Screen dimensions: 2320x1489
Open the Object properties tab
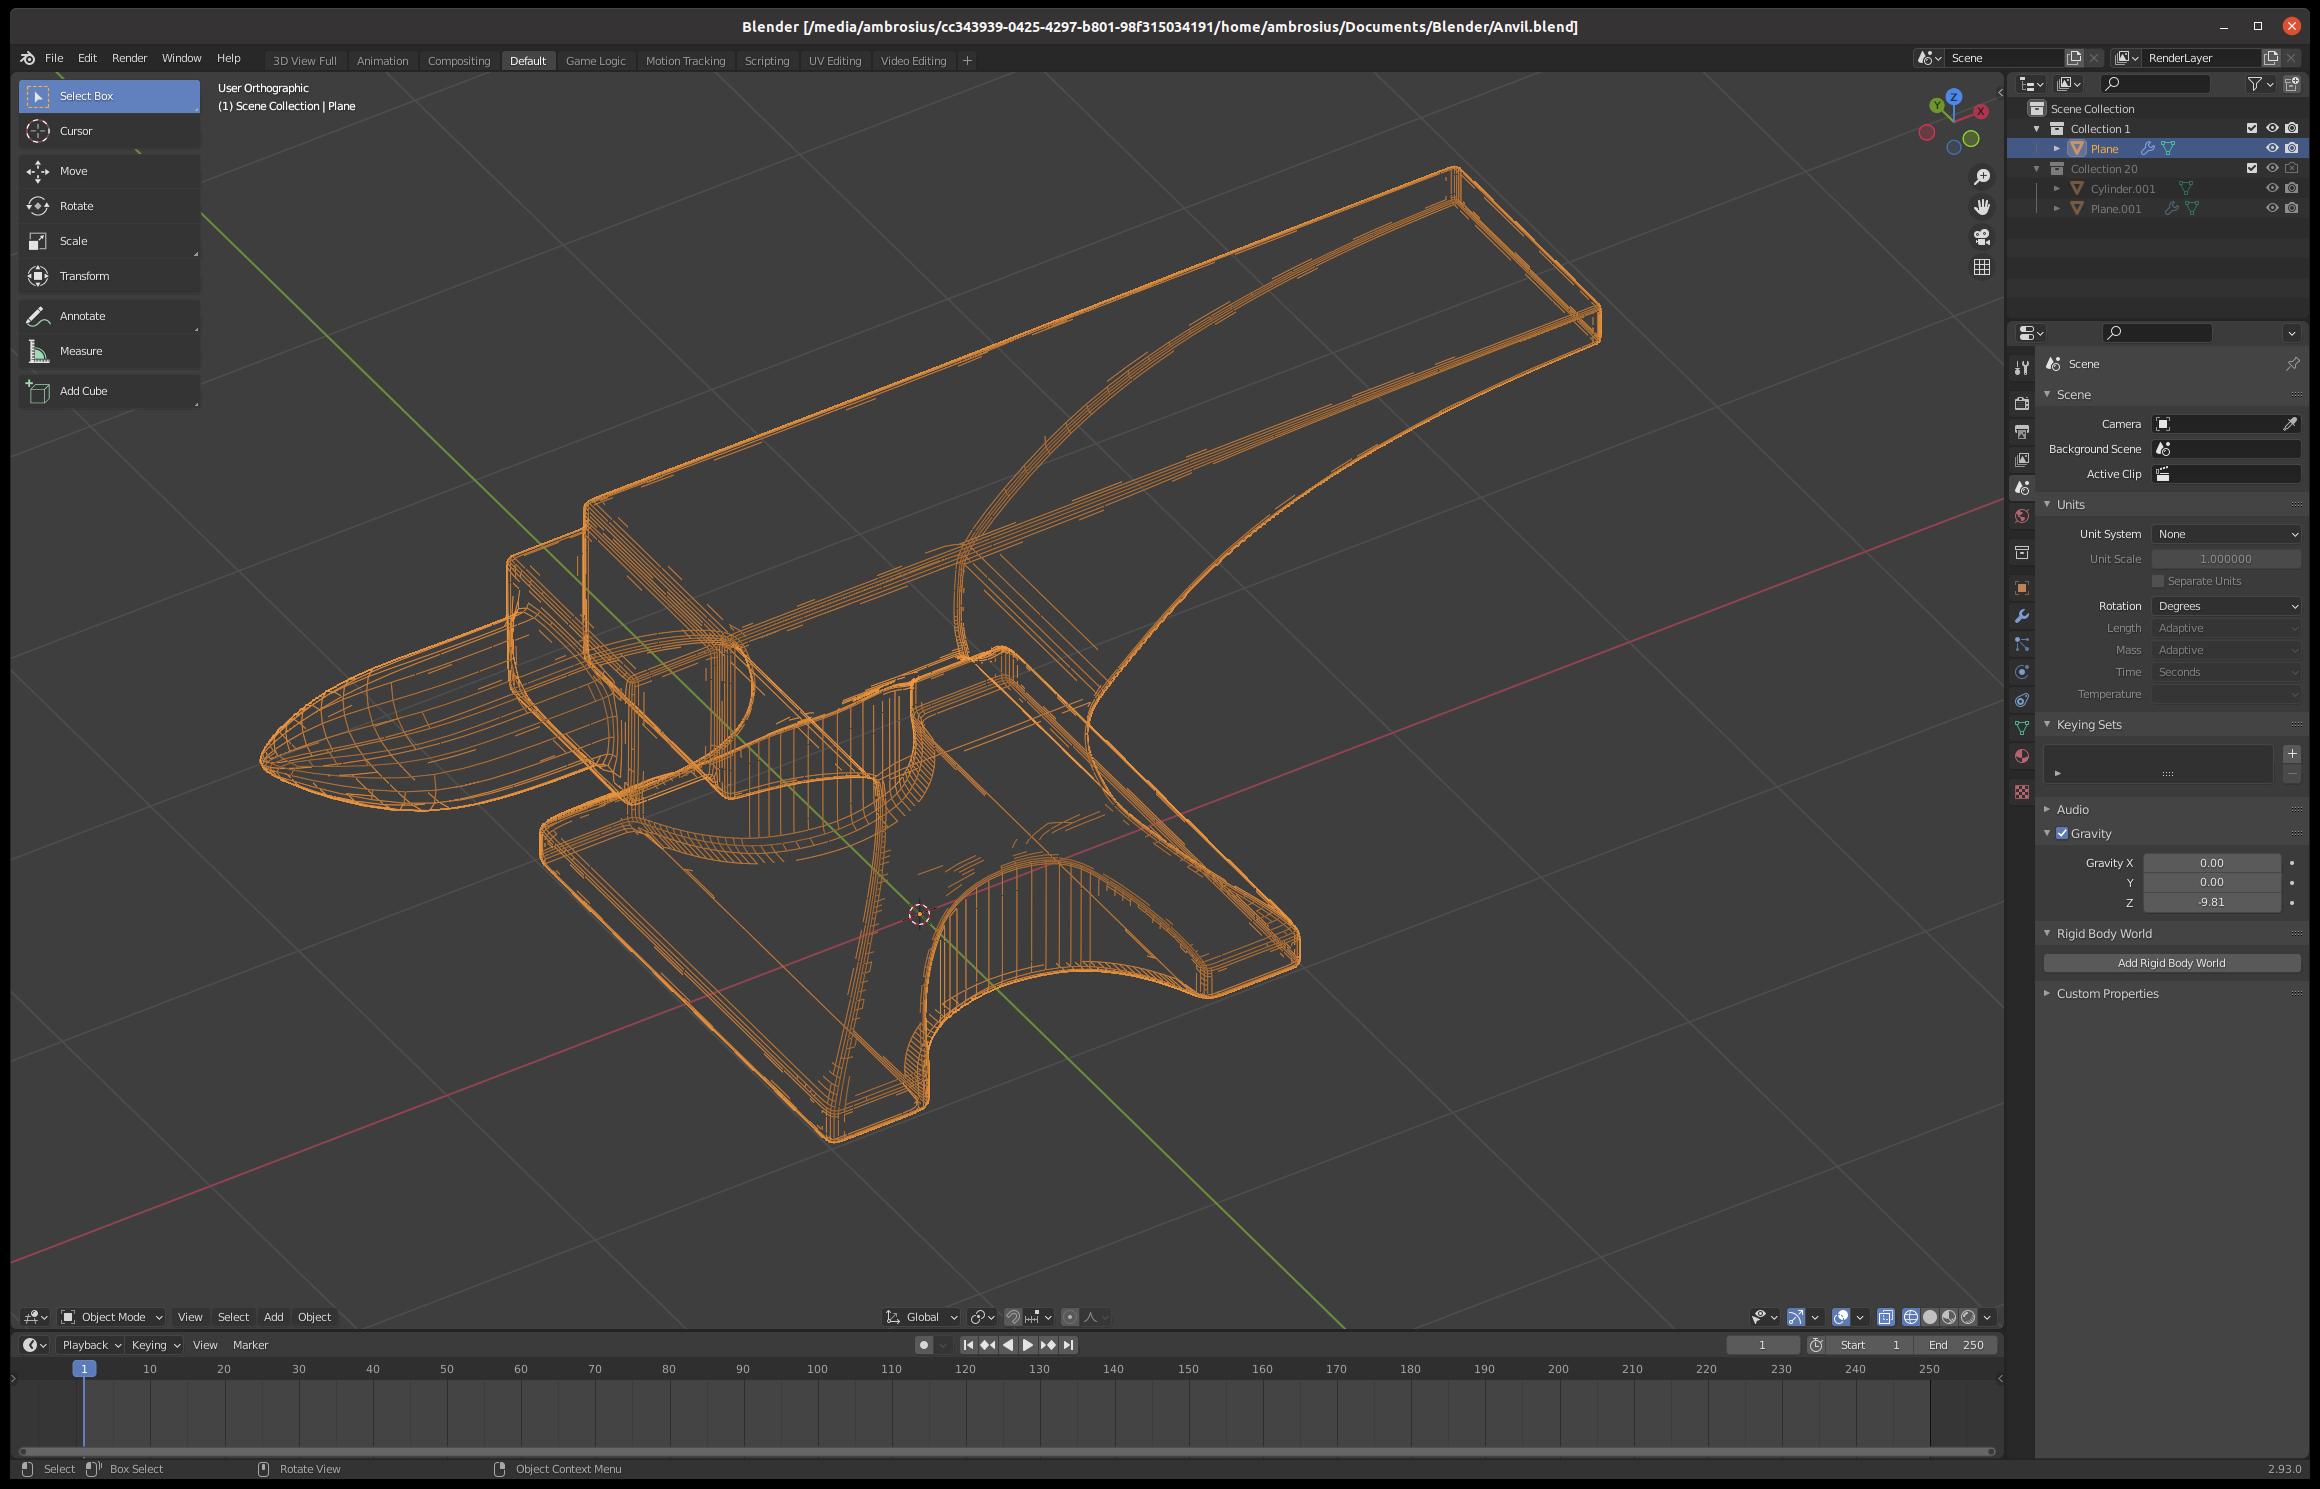click(2021, 588)
